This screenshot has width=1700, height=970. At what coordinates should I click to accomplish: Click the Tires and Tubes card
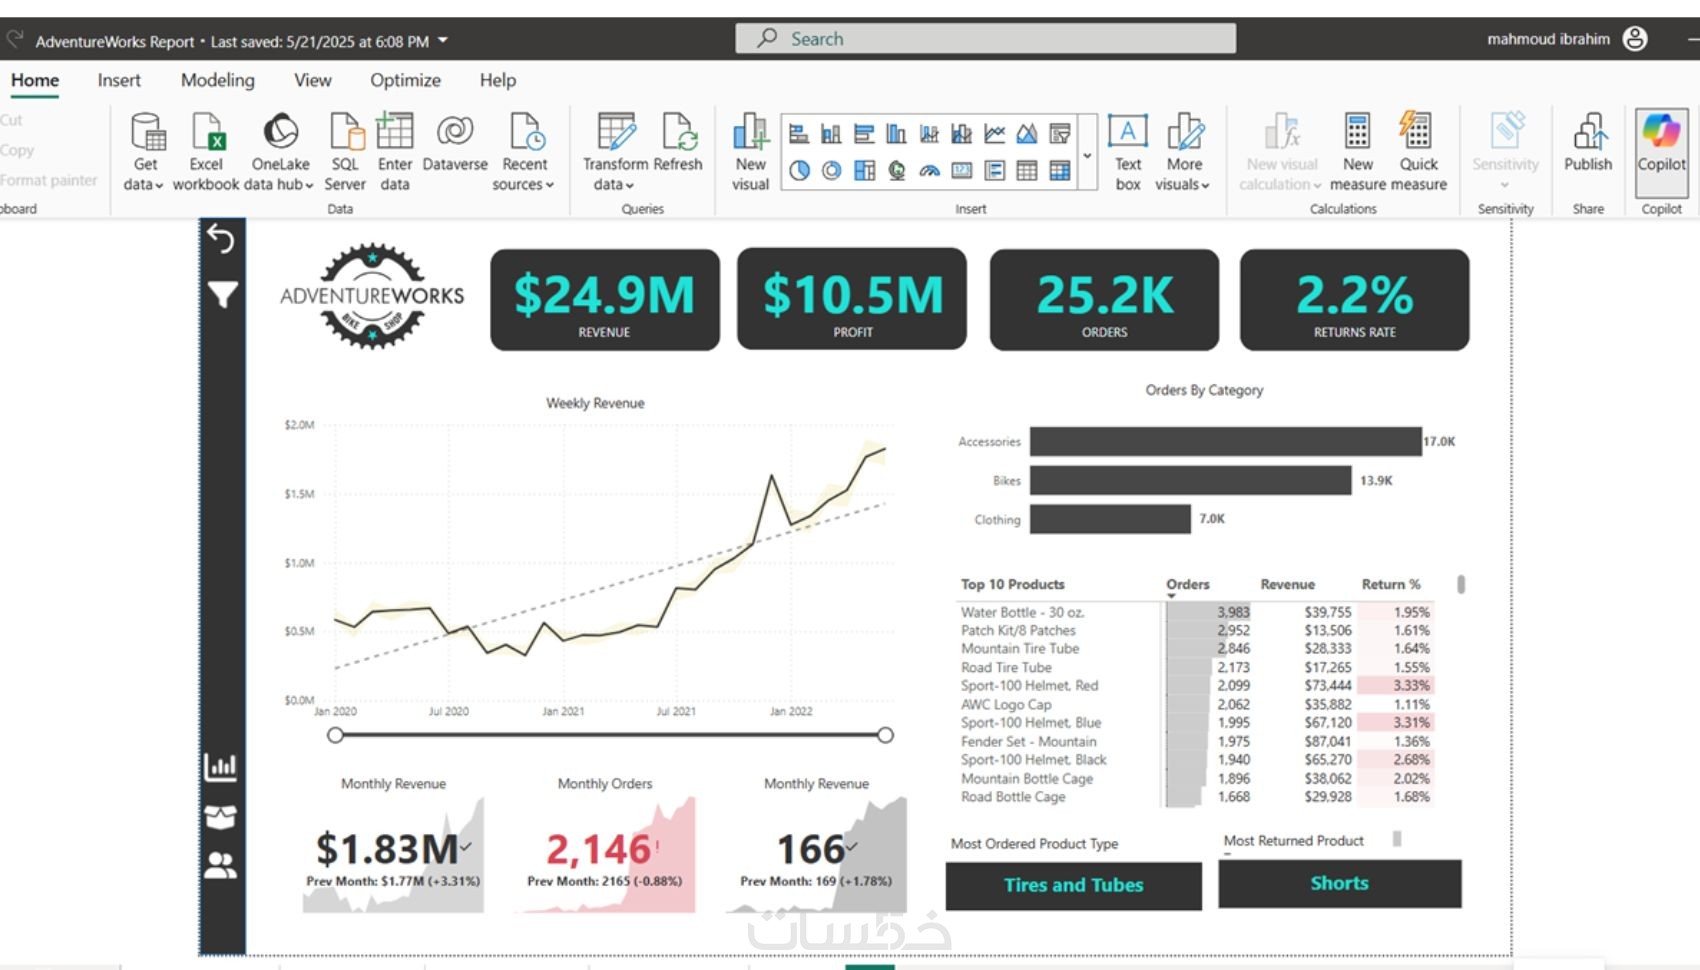(1073, 885)
